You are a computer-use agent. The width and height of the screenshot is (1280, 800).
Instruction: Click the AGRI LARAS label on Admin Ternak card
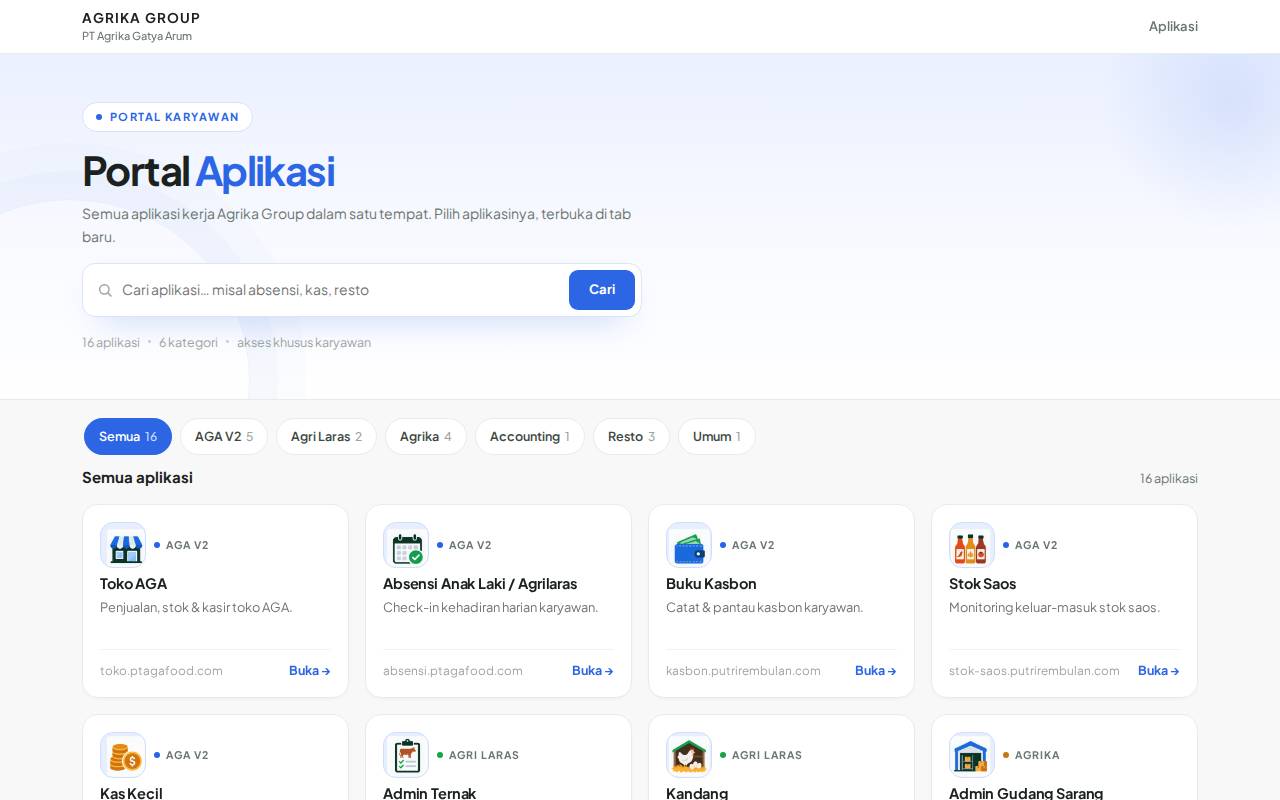[x=484, y=755]
